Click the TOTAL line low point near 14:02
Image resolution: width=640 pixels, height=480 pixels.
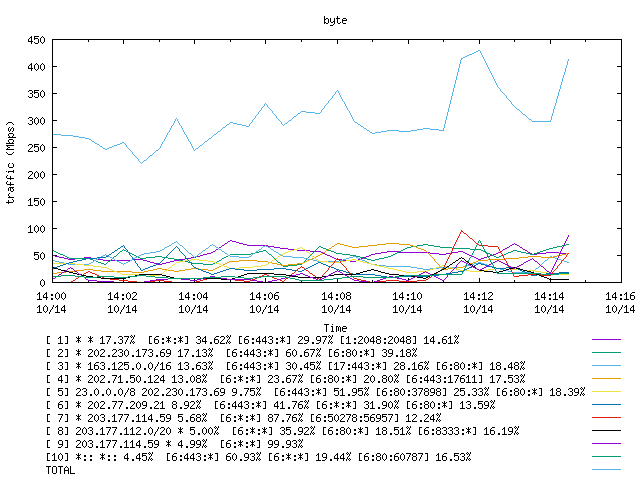point(142,163)
